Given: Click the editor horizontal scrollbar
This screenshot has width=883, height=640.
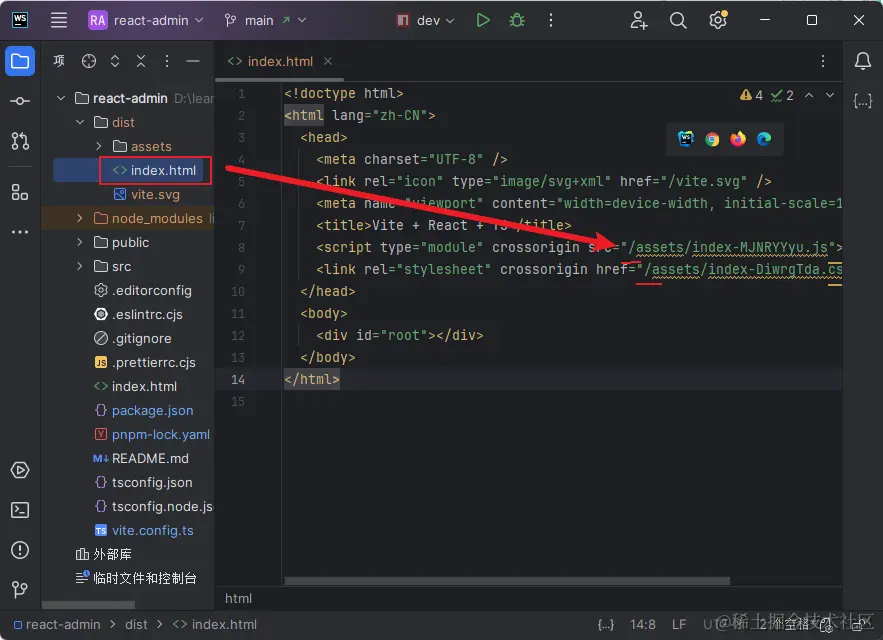Looking at the screenshot, I should click(507, 581).
